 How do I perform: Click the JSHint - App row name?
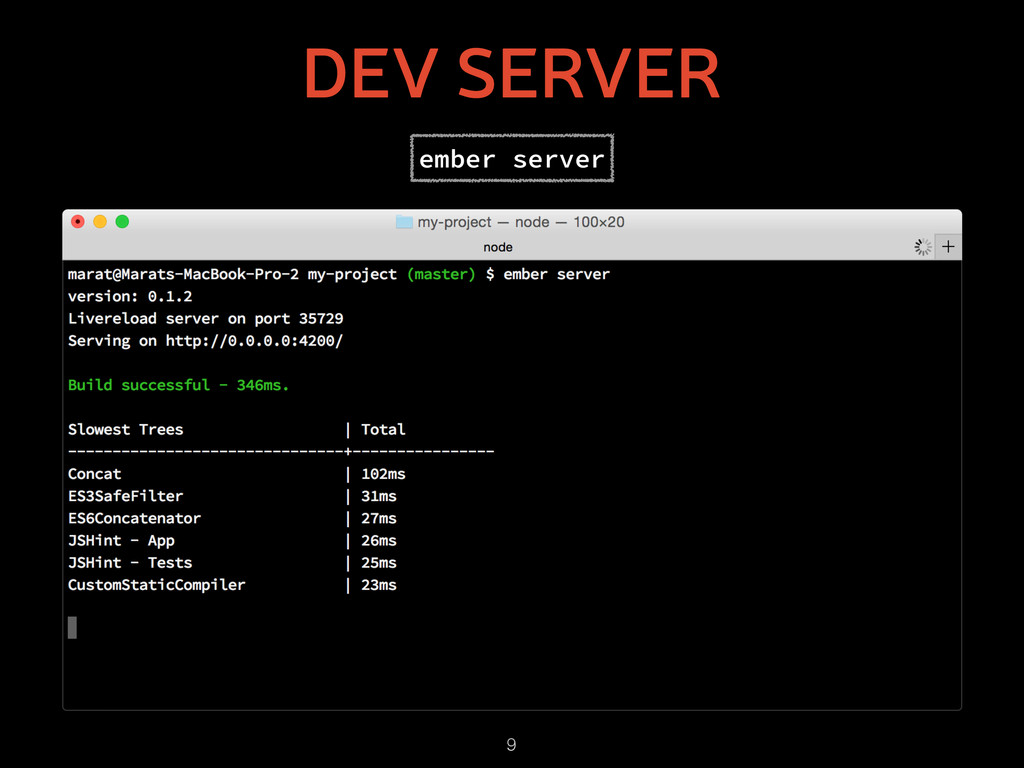121,541
